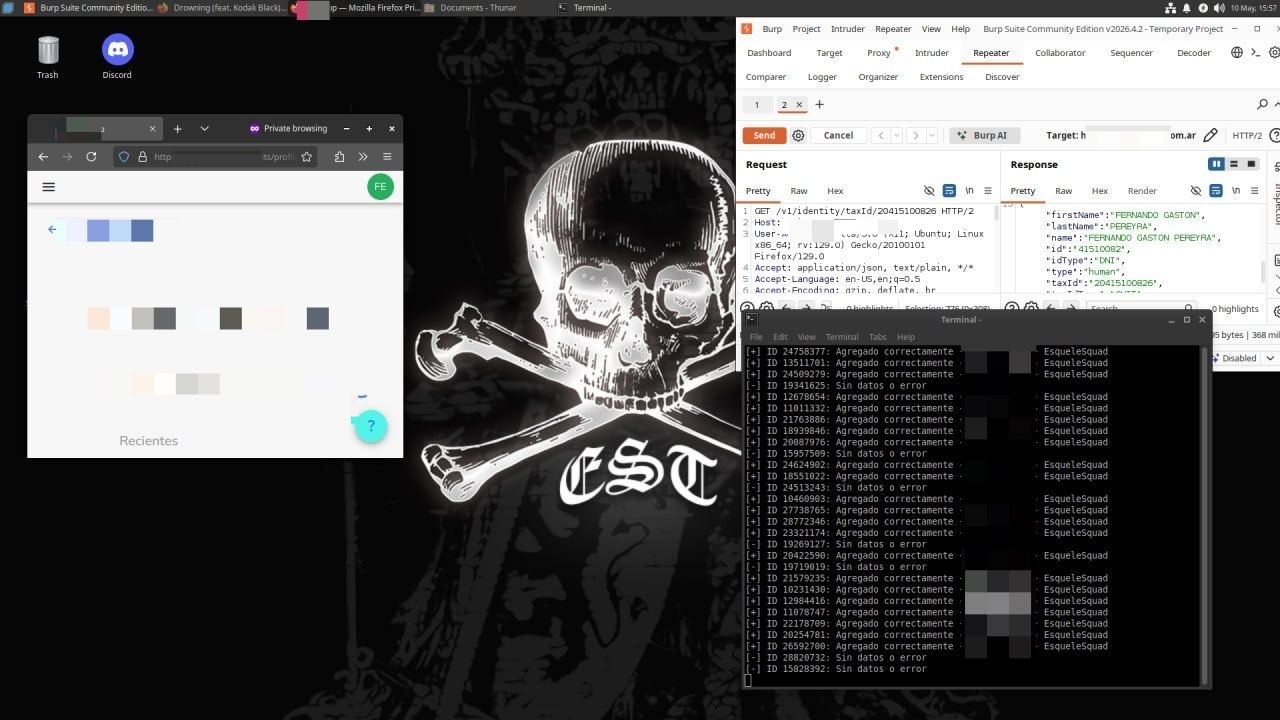
Task: Open the Sequencer tab in Burp
Action: [x=1131, y=53]
